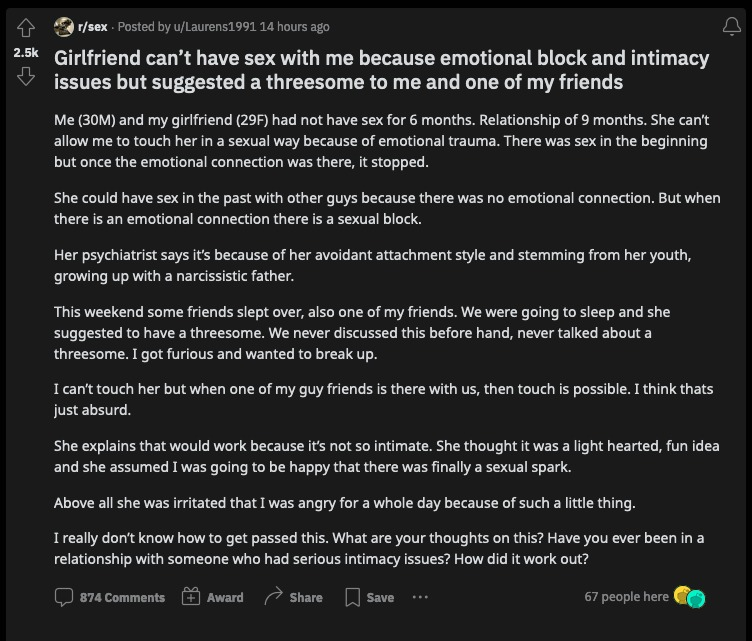Image resolution: width=752 pixels, height=641 pixels.
Task: Go to the r/sex subreddit link
Action: (x=94, y=27)
